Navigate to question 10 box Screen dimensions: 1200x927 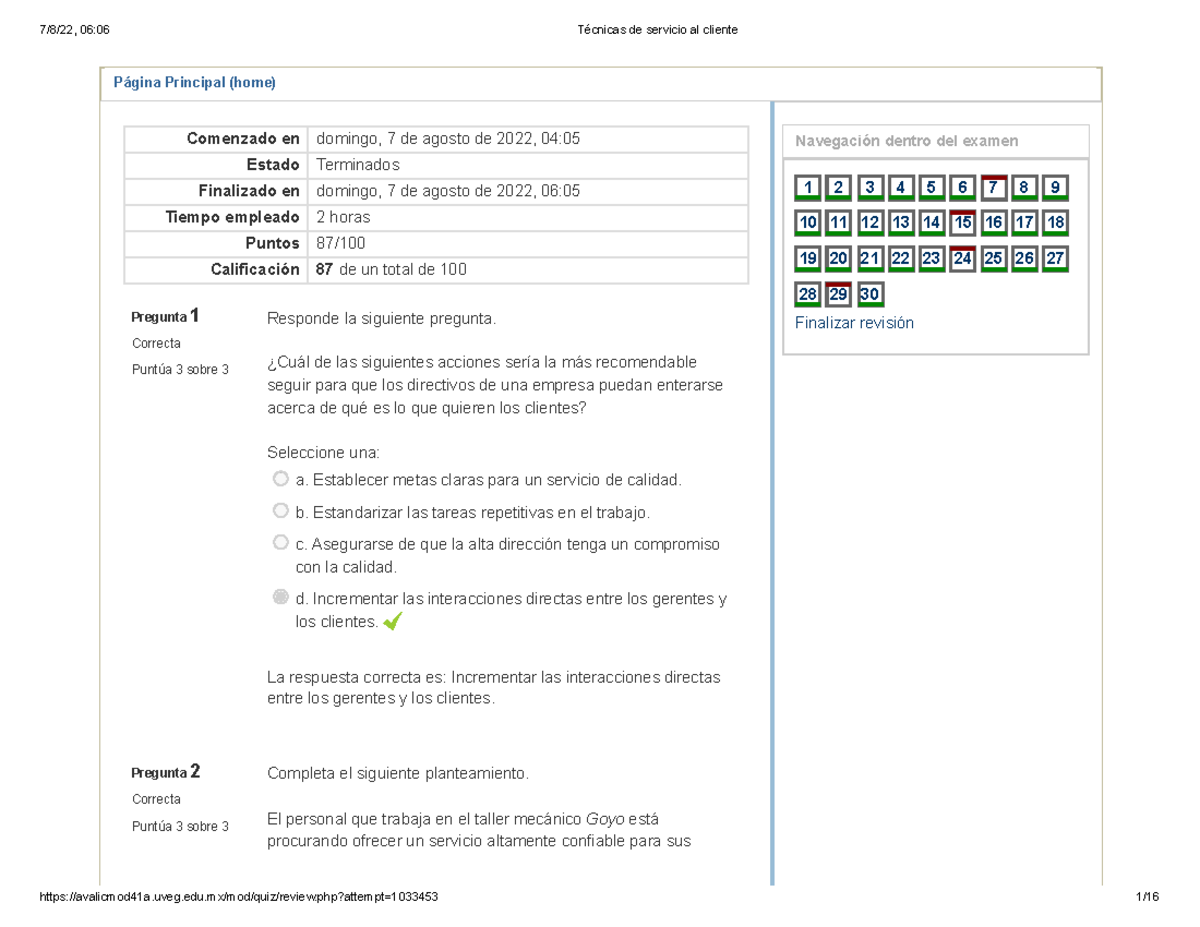pyautogui.click(x=808, y=223)
